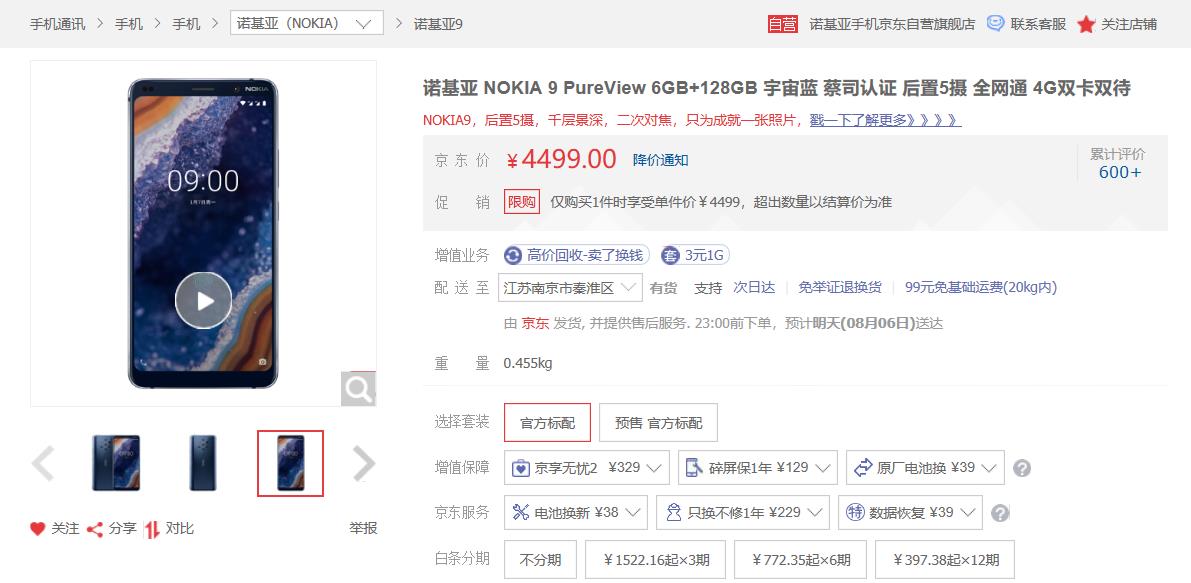Click help icon next to 增值保障 options

[1022, 468]
